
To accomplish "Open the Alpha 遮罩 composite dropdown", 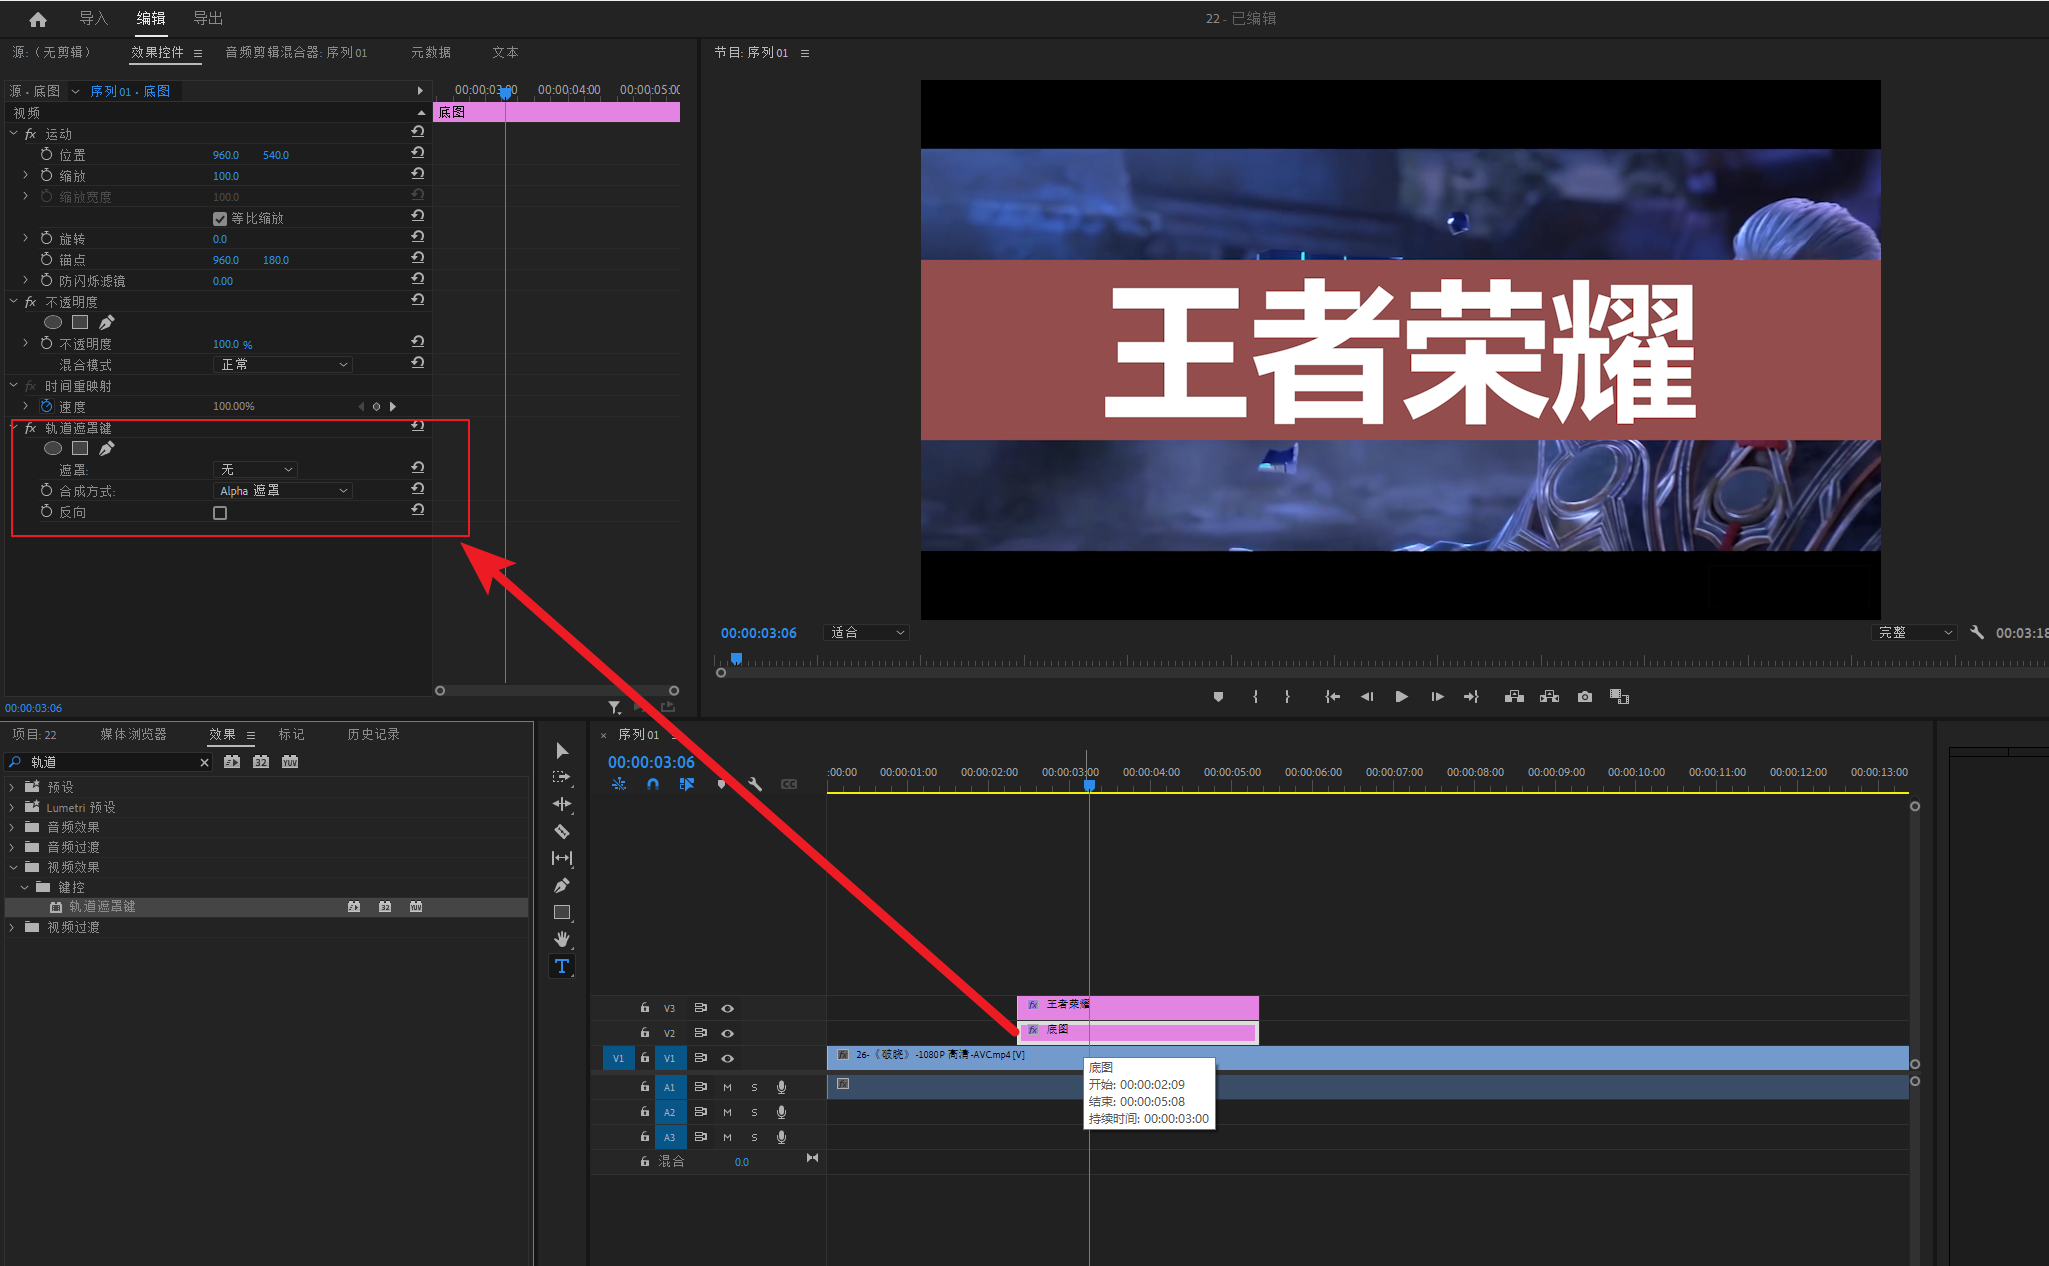I will coord(283,490).
